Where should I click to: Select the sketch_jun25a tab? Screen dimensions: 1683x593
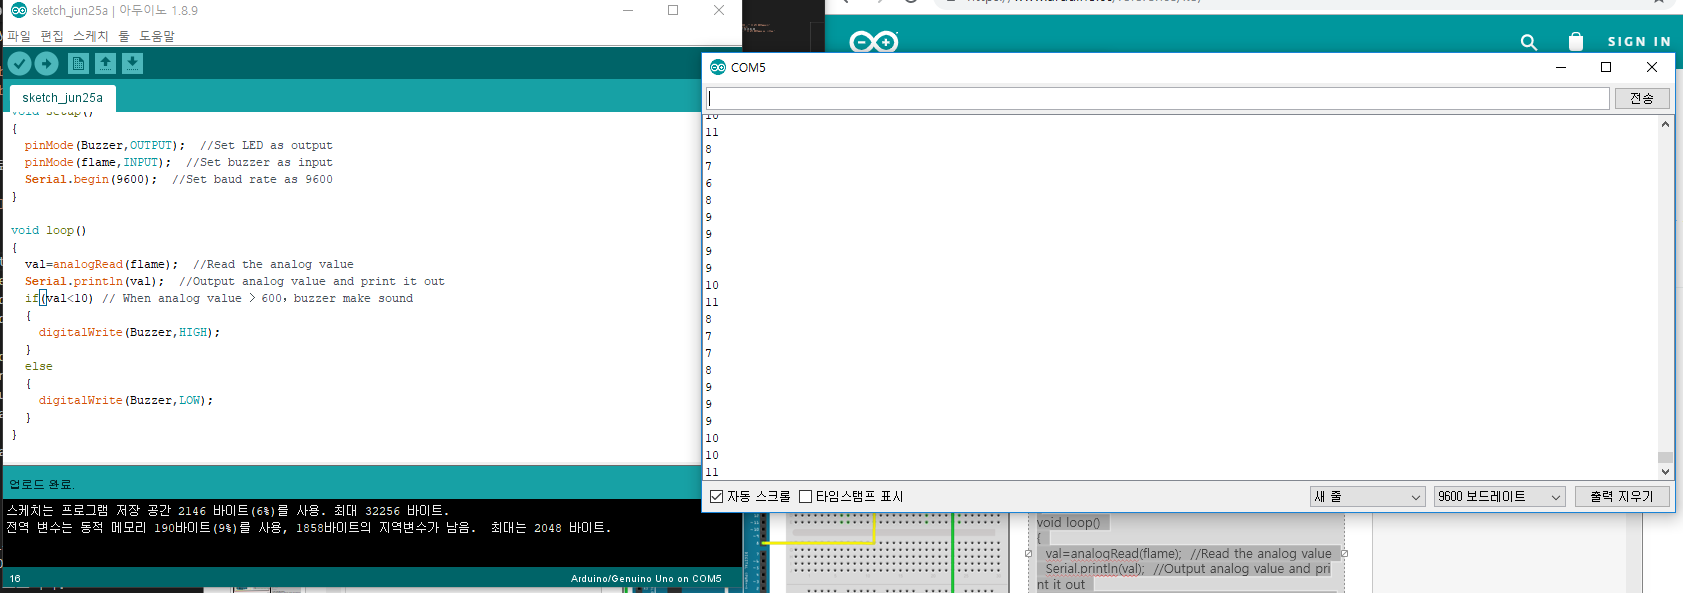(62, 98)
